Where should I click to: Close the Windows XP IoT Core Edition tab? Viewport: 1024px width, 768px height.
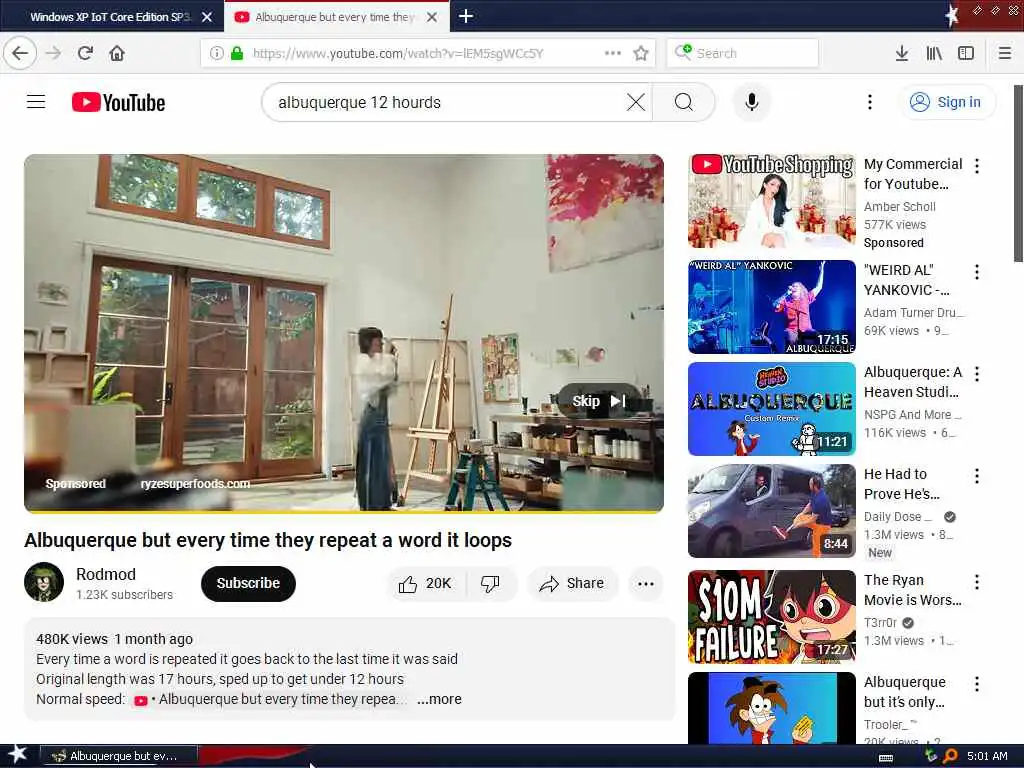(x=207, y=17)
